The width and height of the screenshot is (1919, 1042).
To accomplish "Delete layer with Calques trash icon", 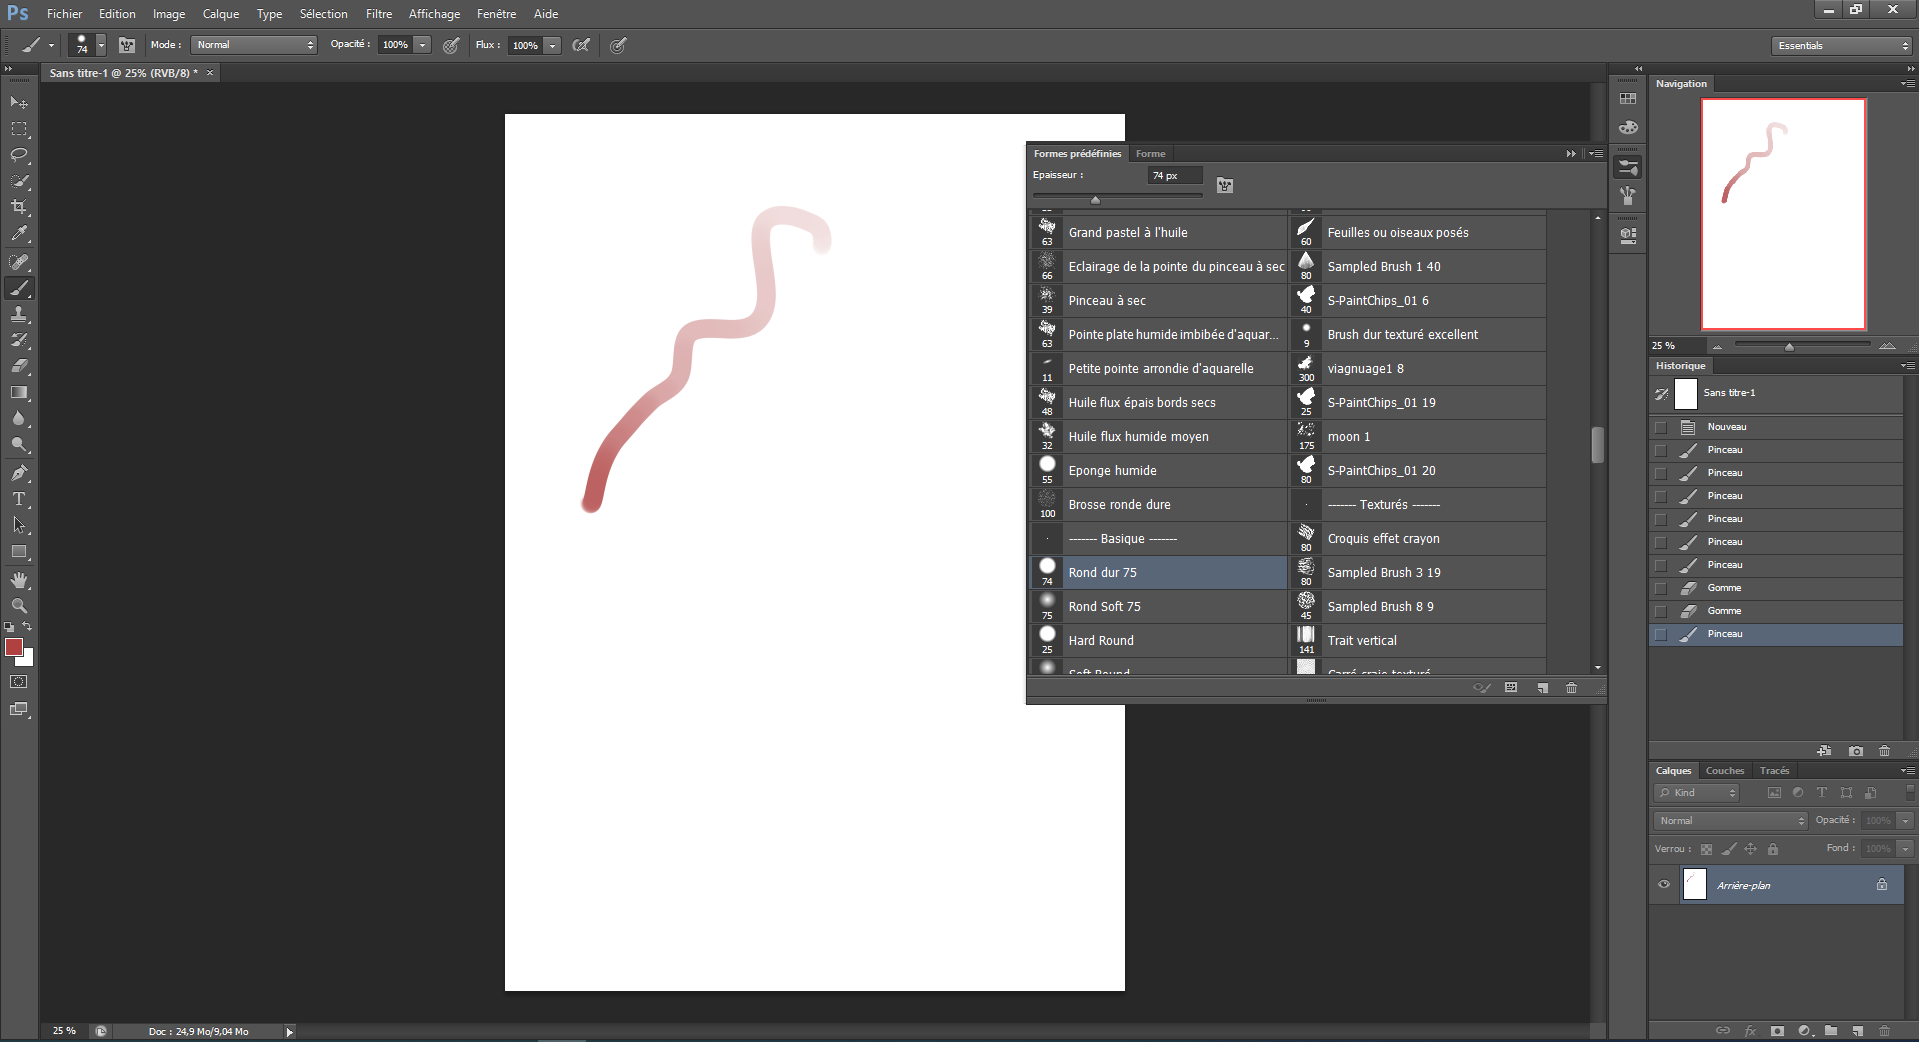I will tap(1884, 1030).
